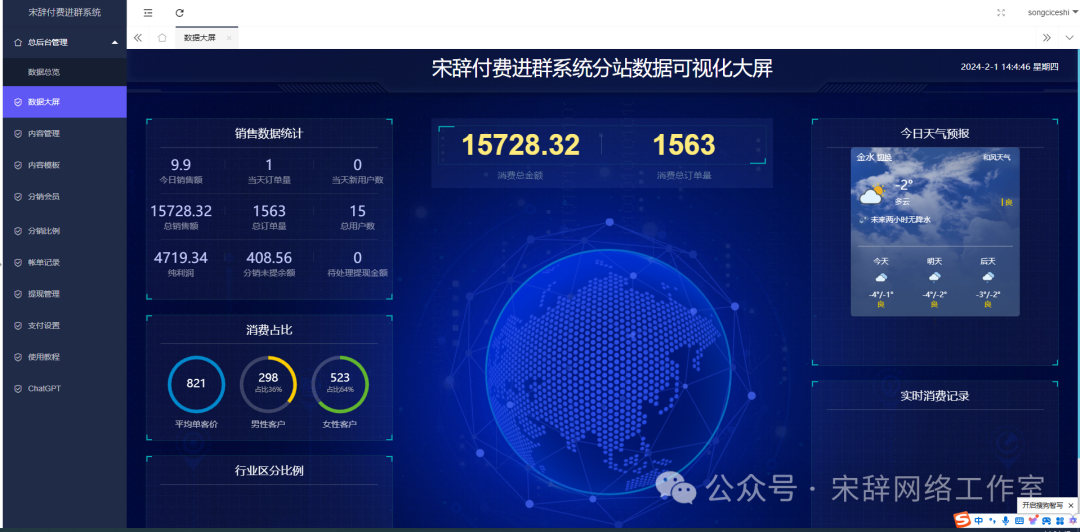Open the Sogou soft keyboard icon
Screen dimensions: 1080x532
tap(1019, 520)
